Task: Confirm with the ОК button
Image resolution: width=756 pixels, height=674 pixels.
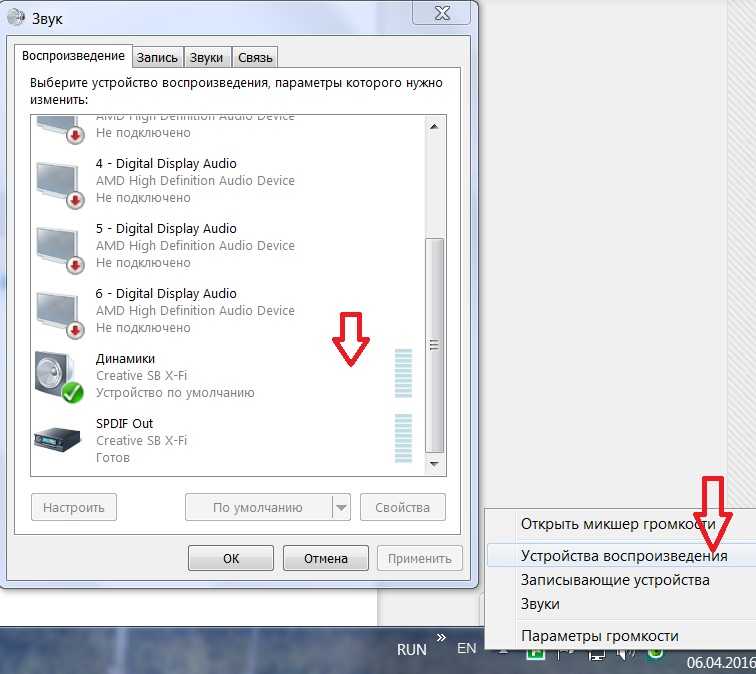Action: click(x=231, y=558)
